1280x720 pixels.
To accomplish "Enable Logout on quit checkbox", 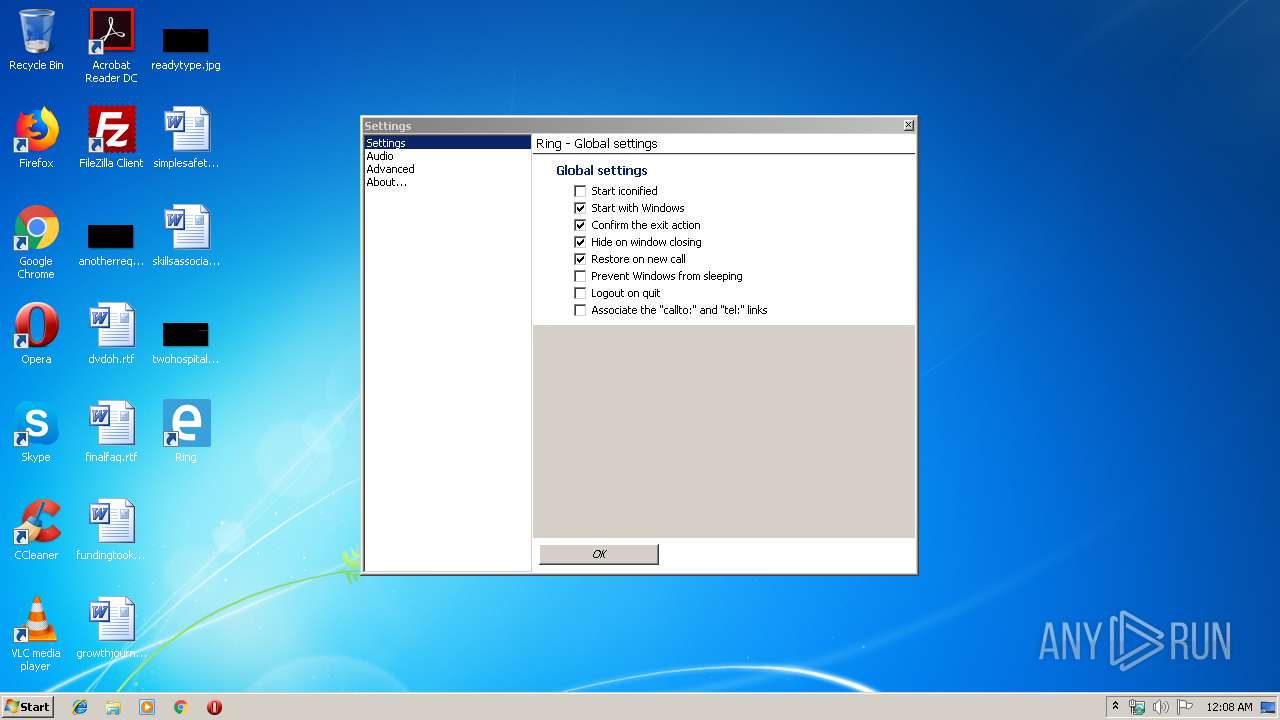I will coord(580,293).
